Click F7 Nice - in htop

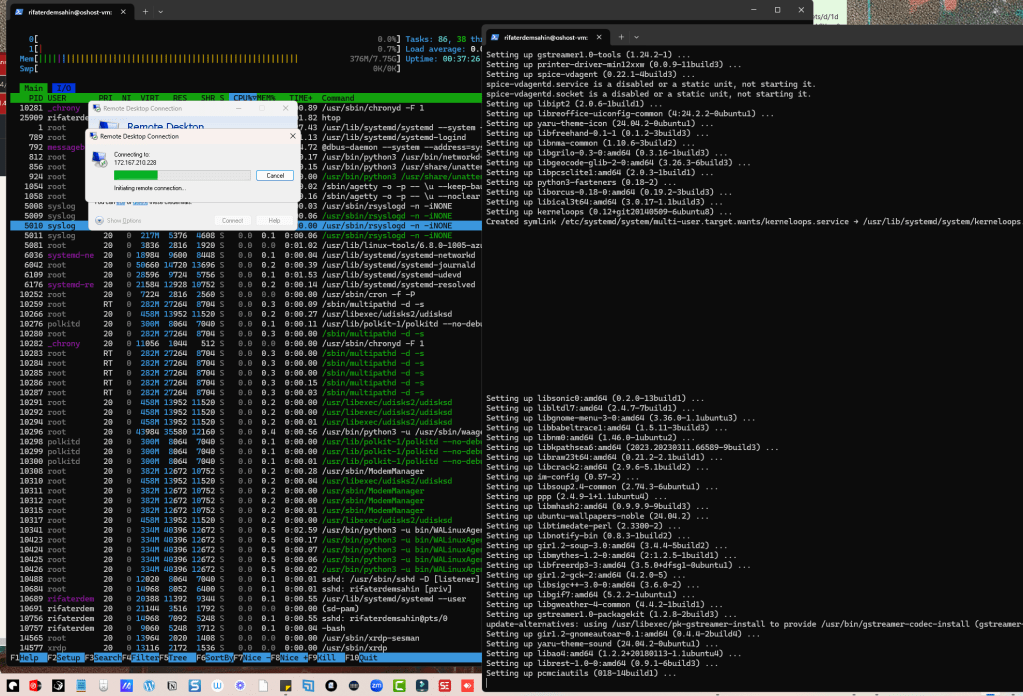252,658
